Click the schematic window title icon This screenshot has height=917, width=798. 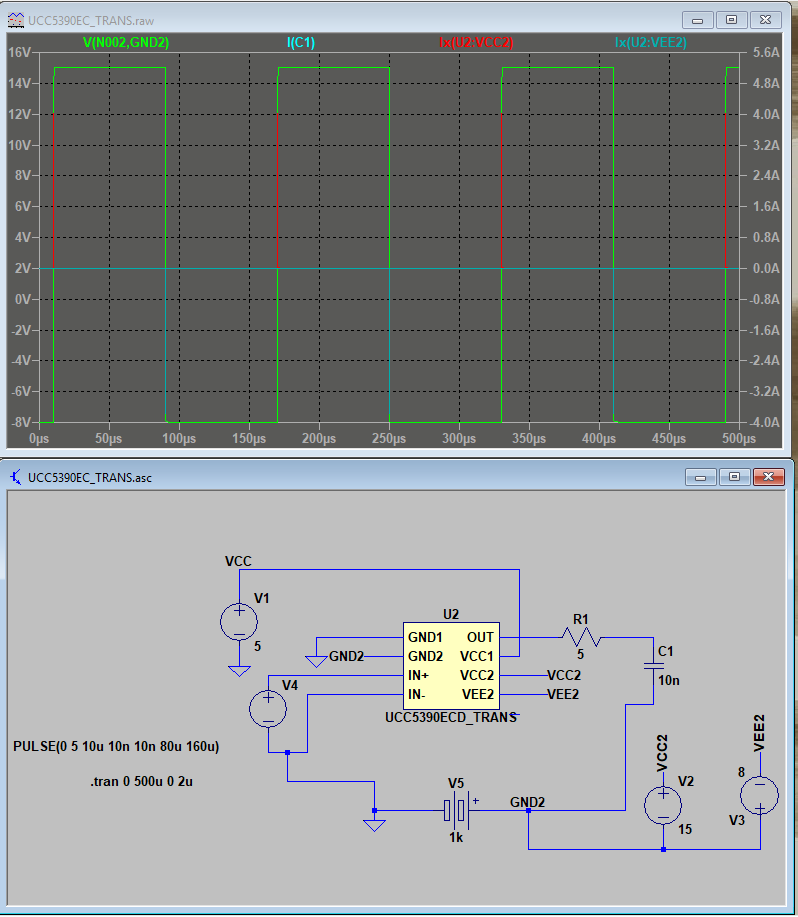(16, 477)
